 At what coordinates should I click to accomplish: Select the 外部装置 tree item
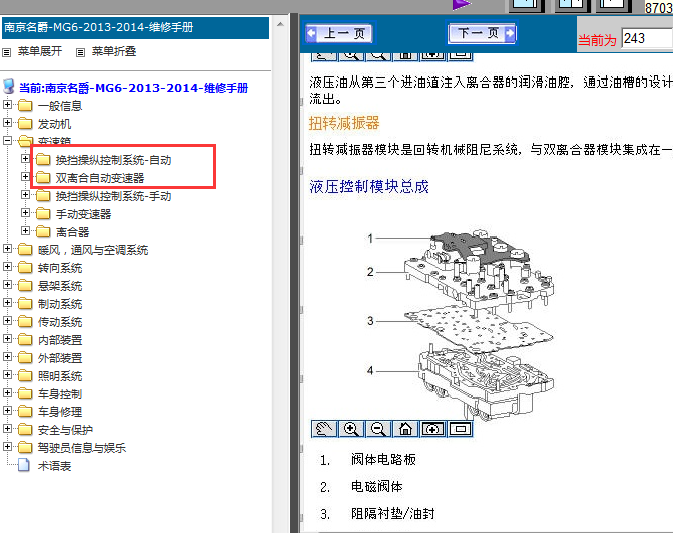[60, 358]
